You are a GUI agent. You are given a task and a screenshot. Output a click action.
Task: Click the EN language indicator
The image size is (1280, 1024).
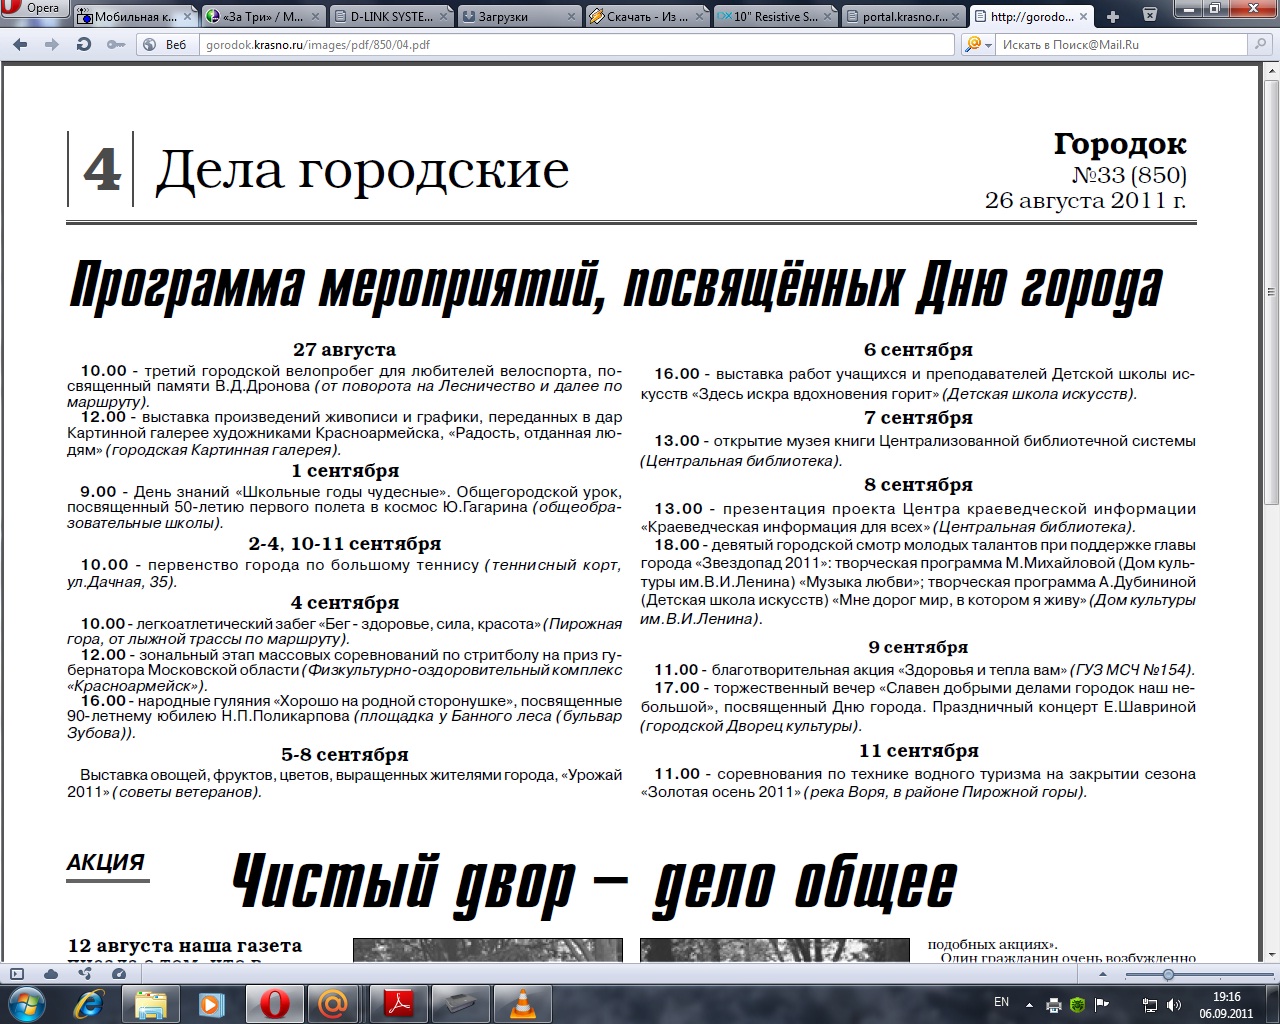1001,1002
